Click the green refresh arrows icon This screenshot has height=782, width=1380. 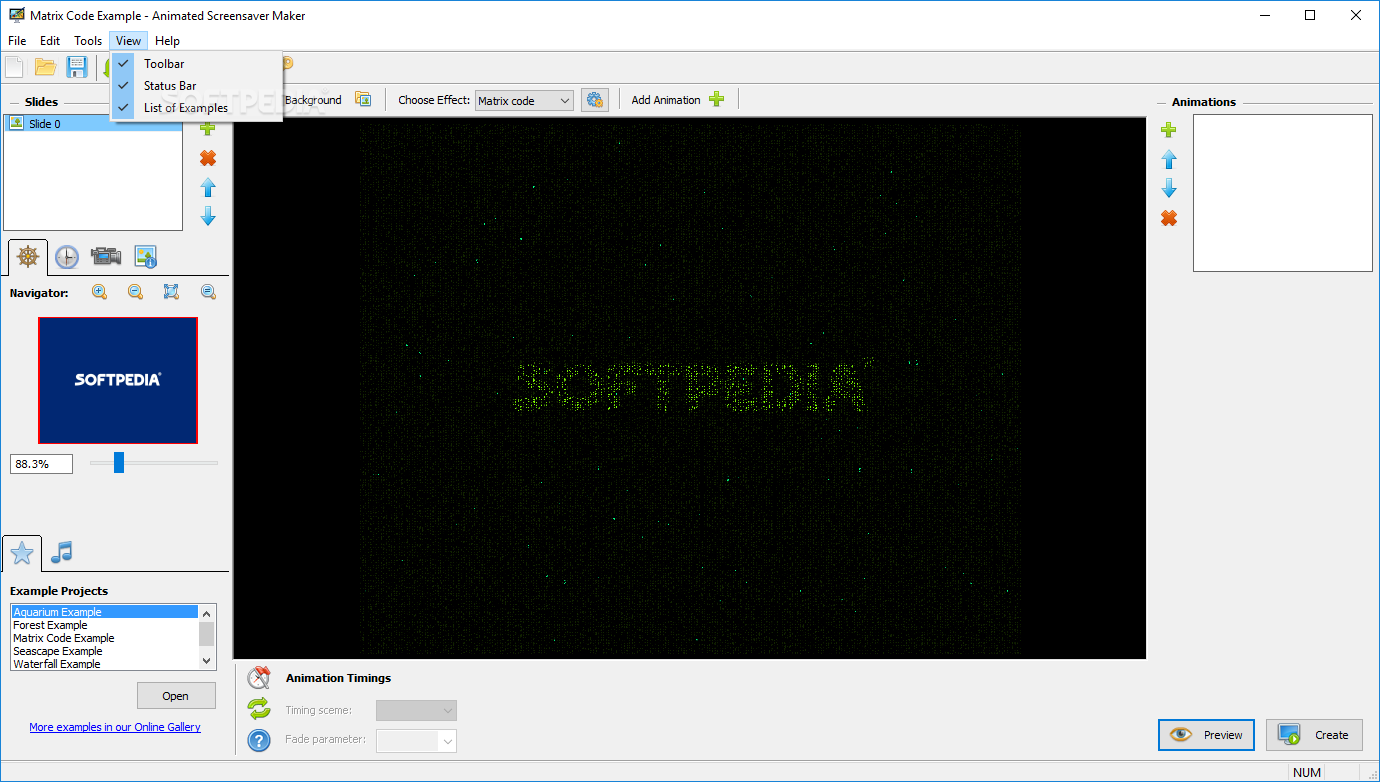(259, 709)
